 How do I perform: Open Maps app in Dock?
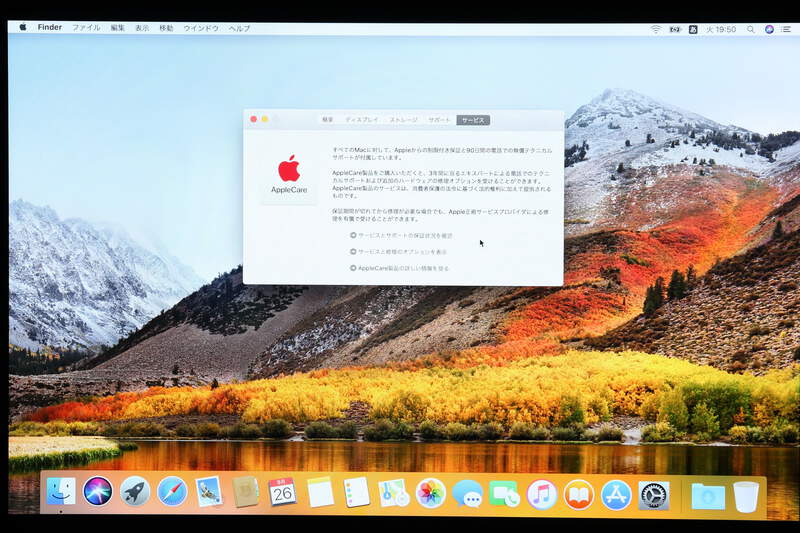[393, 493]
